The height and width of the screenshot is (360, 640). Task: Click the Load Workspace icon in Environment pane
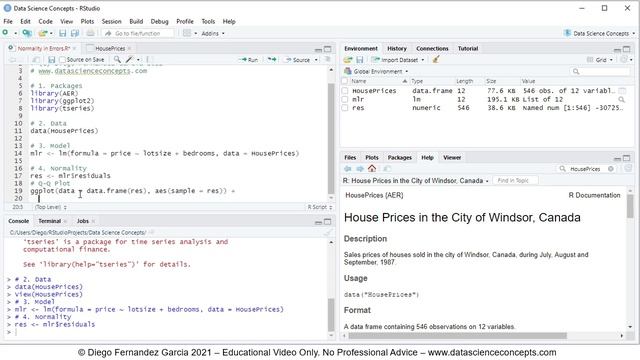point(348,60)
